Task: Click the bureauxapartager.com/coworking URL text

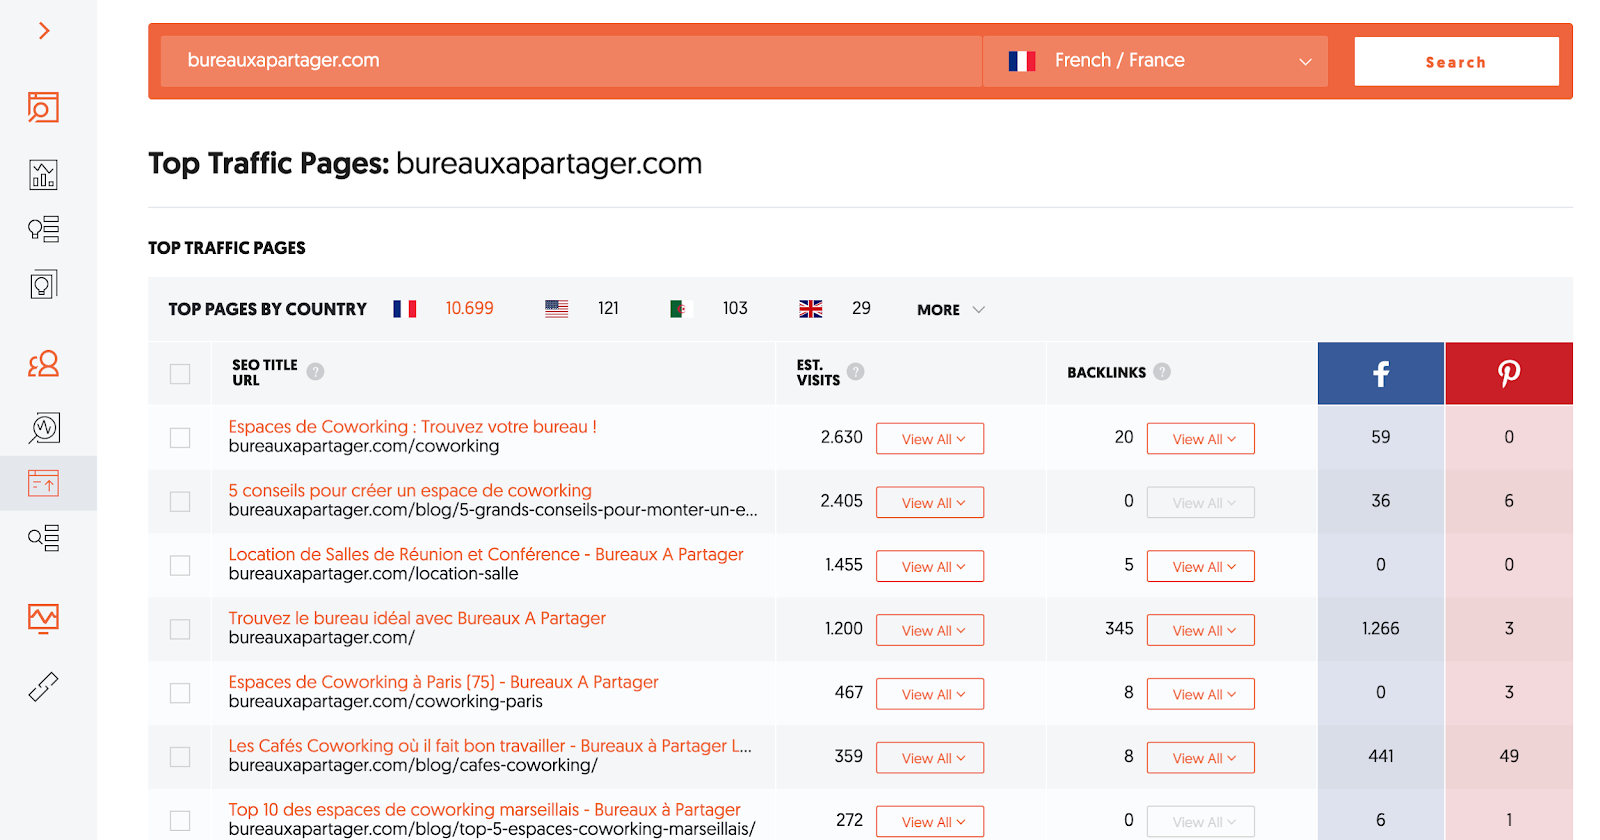Action: coord(364,446)
